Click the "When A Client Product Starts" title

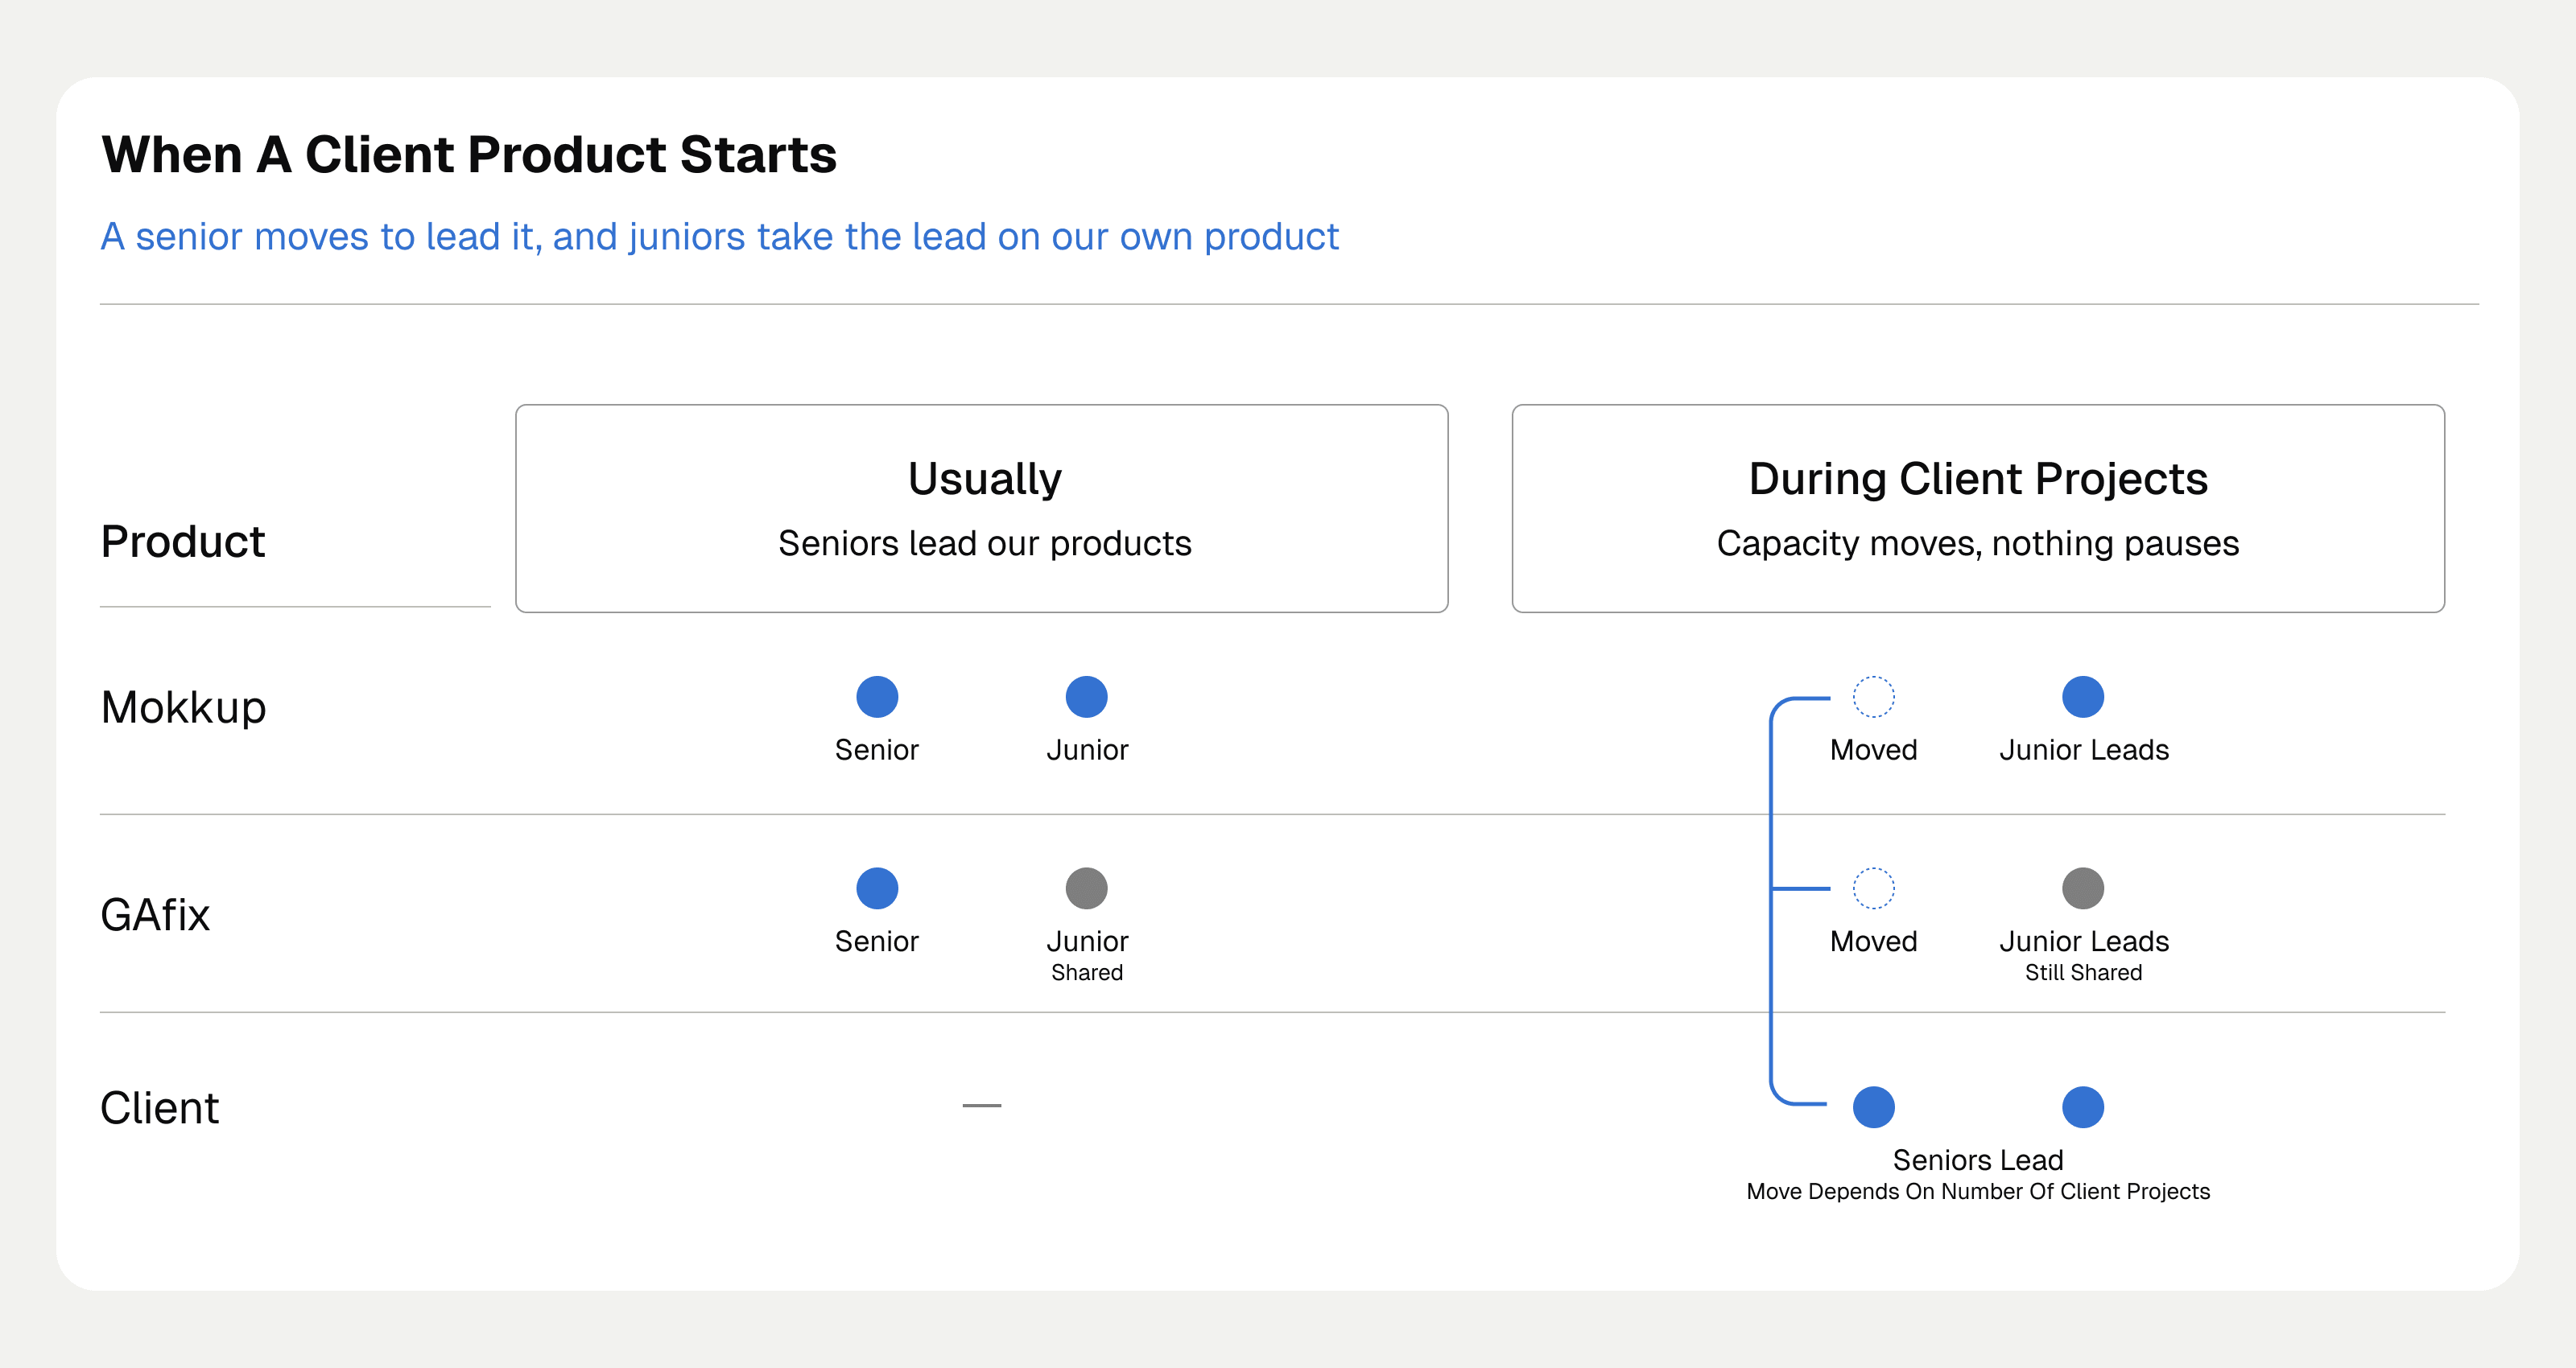coord(469,155)
